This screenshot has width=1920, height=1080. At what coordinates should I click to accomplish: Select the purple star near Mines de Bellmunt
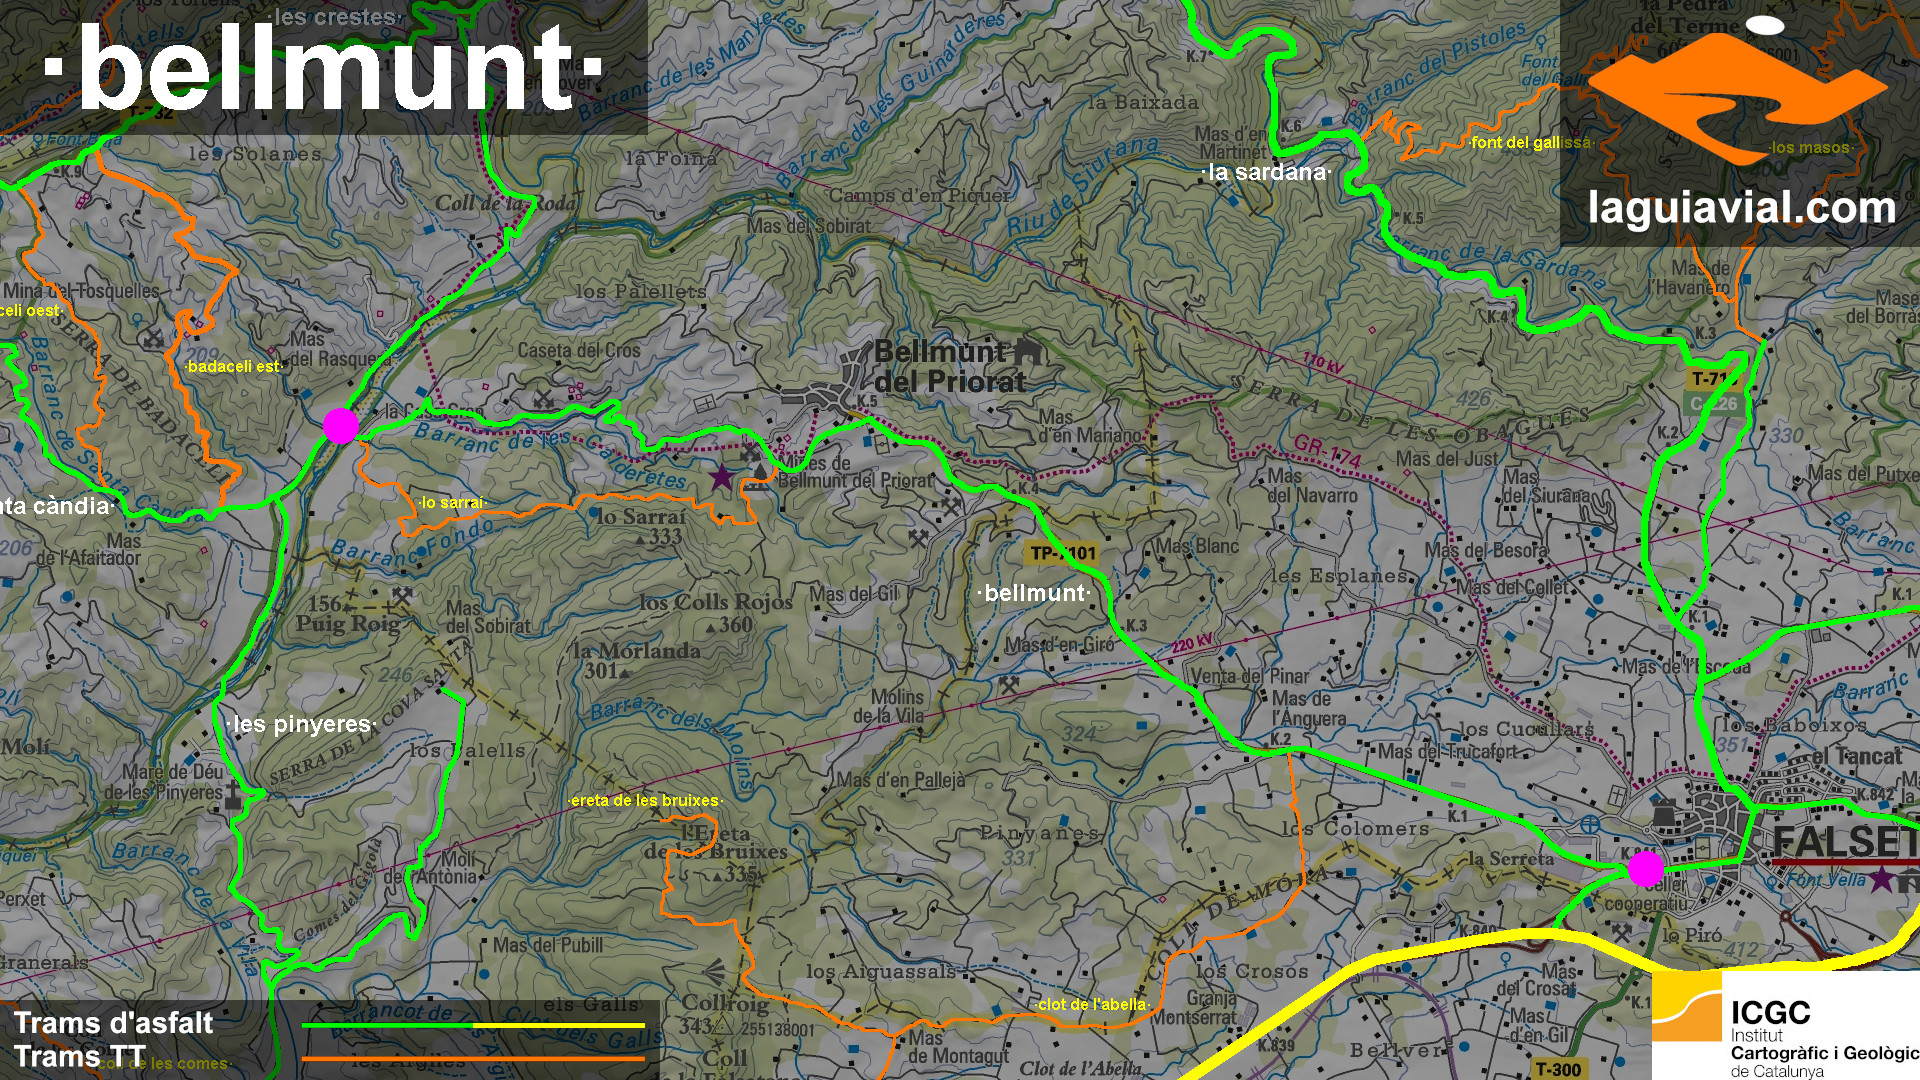coord(721,478)
